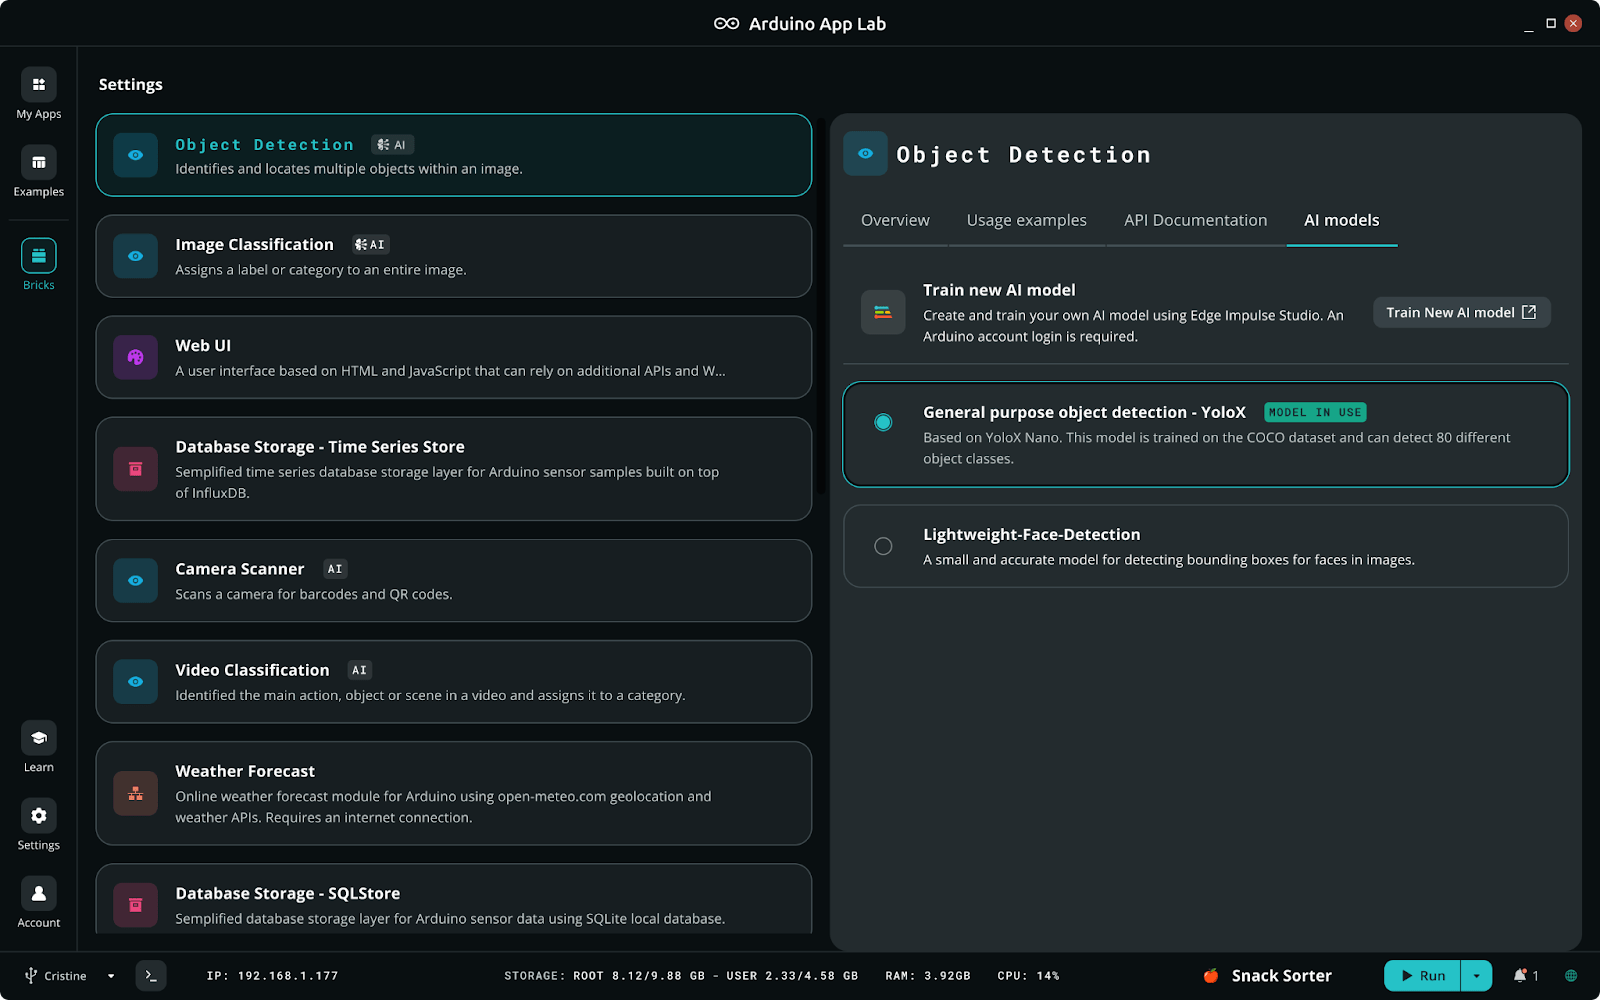Image resolution: width=1600 pixels, height=1000 pixels.
Task: Expand the Run button dropdown arrow
Action: [1476, 976]
